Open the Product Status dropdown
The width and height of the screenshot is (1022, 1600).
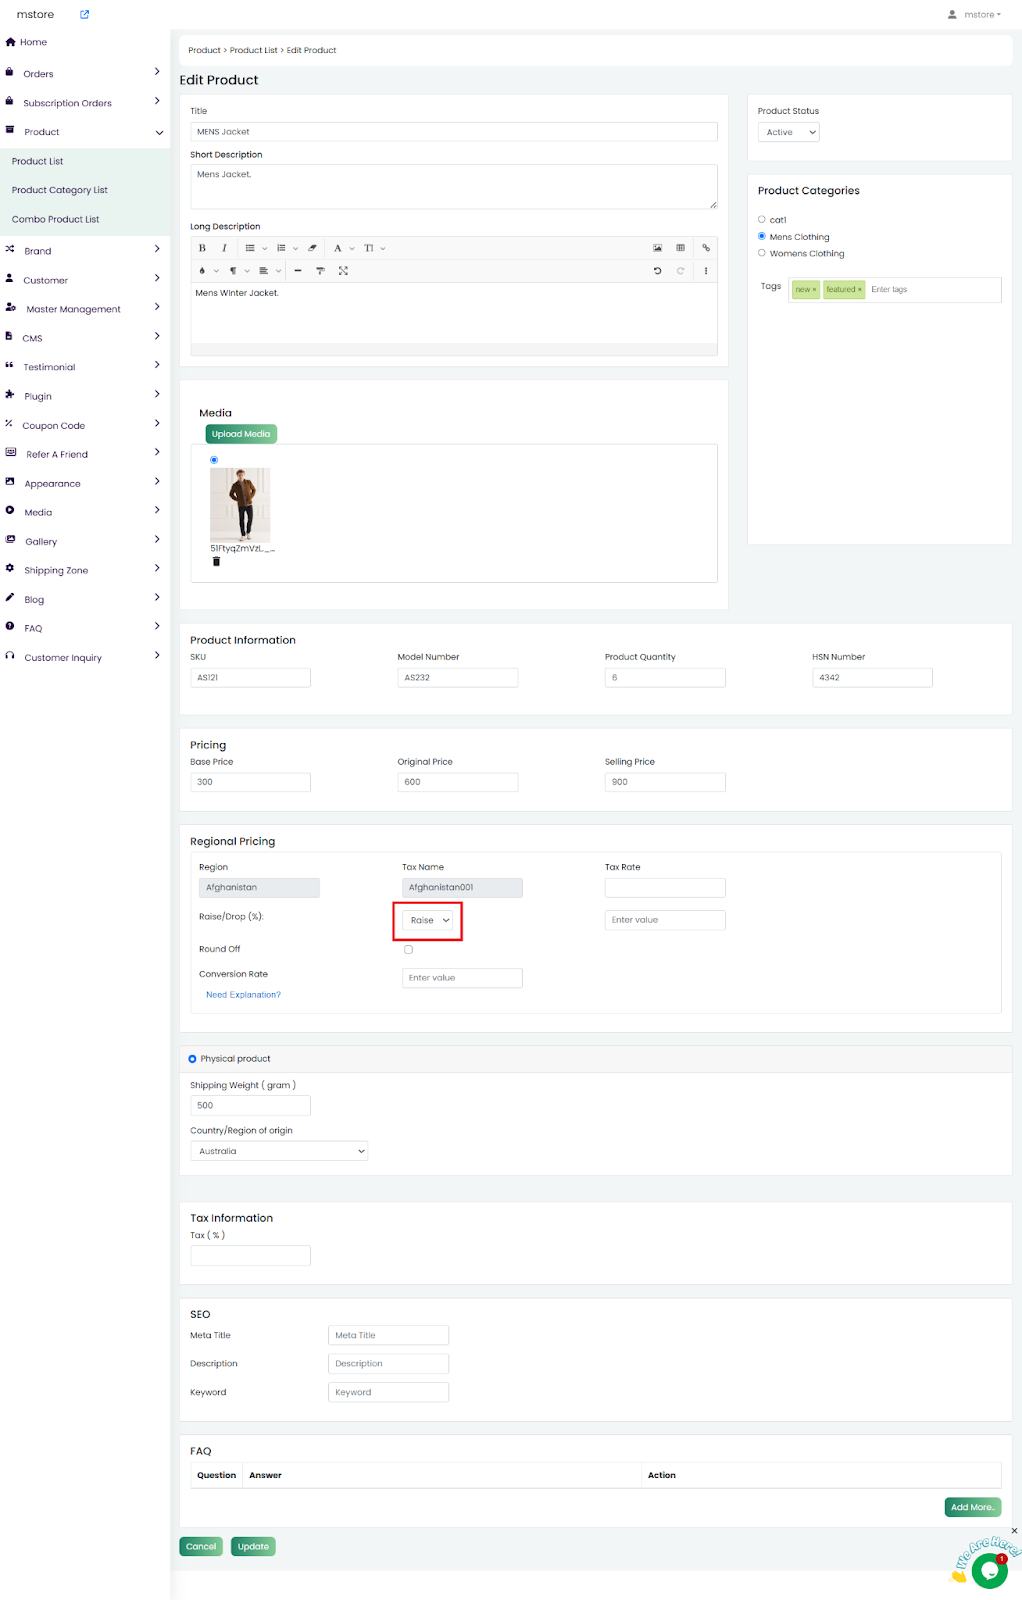[x=788, y=132]
